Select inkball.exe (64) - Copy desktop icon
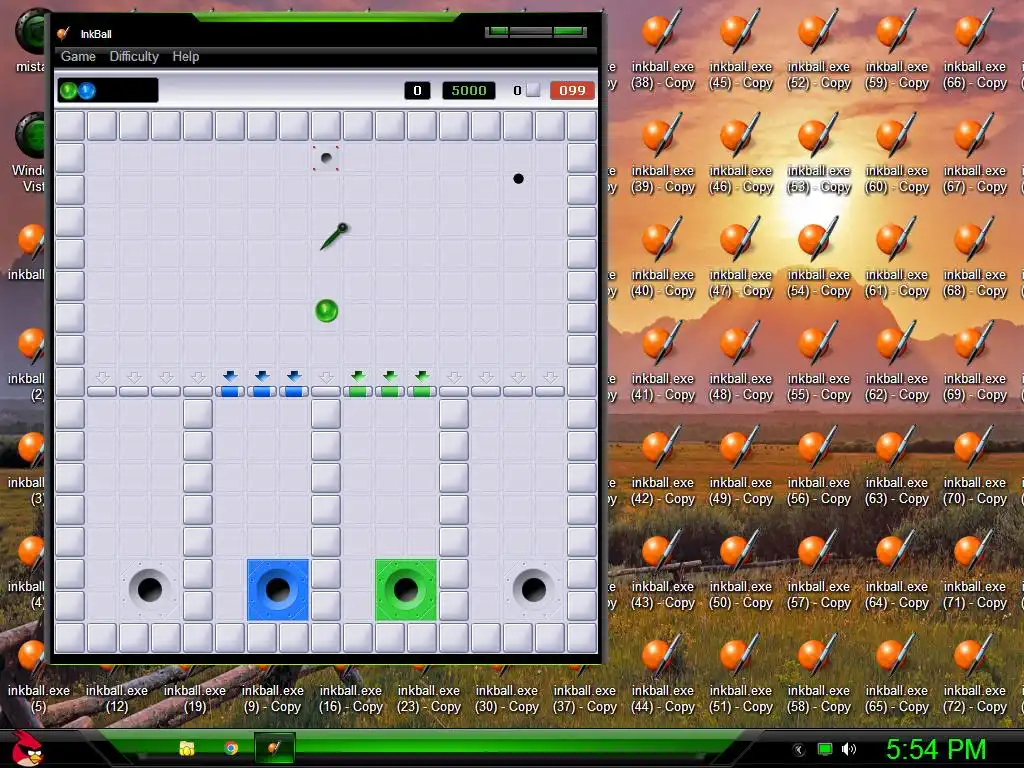 pyautogui.click(x=897, y=567)
